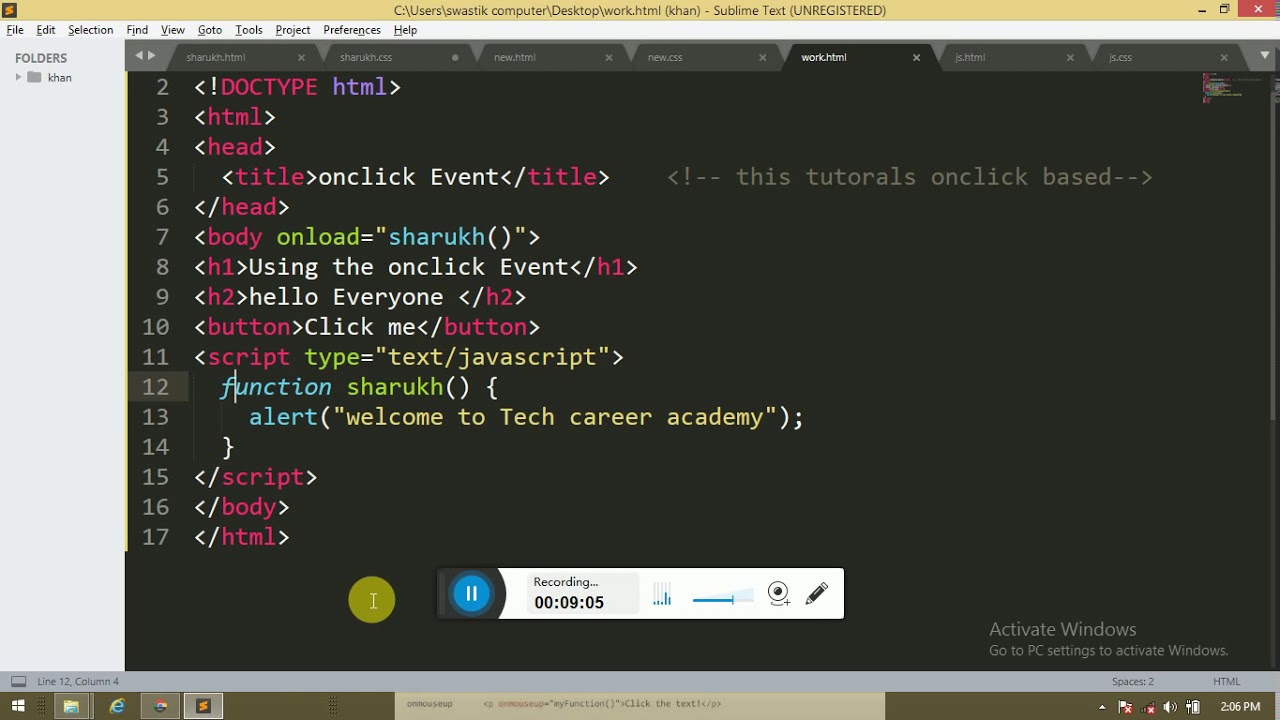1280x720 pixels.
Task: Open Google Chrome from the taskbar
Action: [x=160, y=706]
